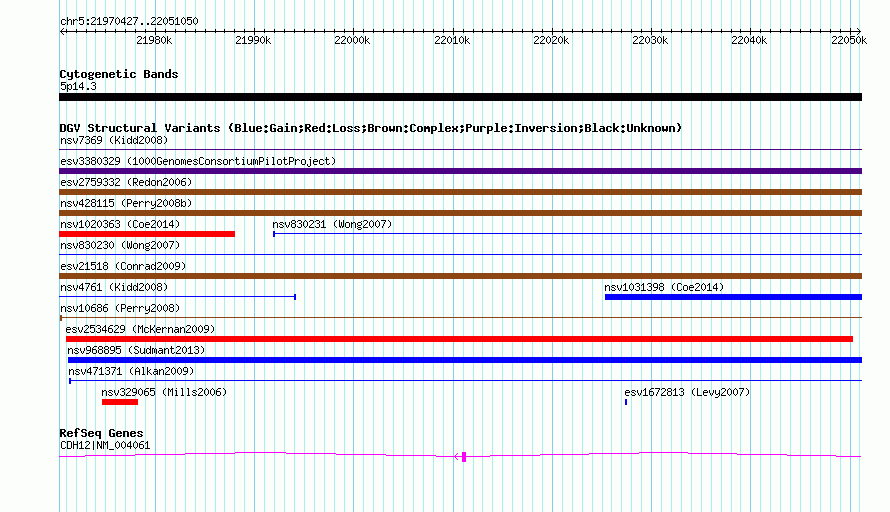Open esv3380329 1000GenomesConsortiumPilotProject label
Image resolution: width=890 pixels, height=512 pixels.
tap(198, 161)
